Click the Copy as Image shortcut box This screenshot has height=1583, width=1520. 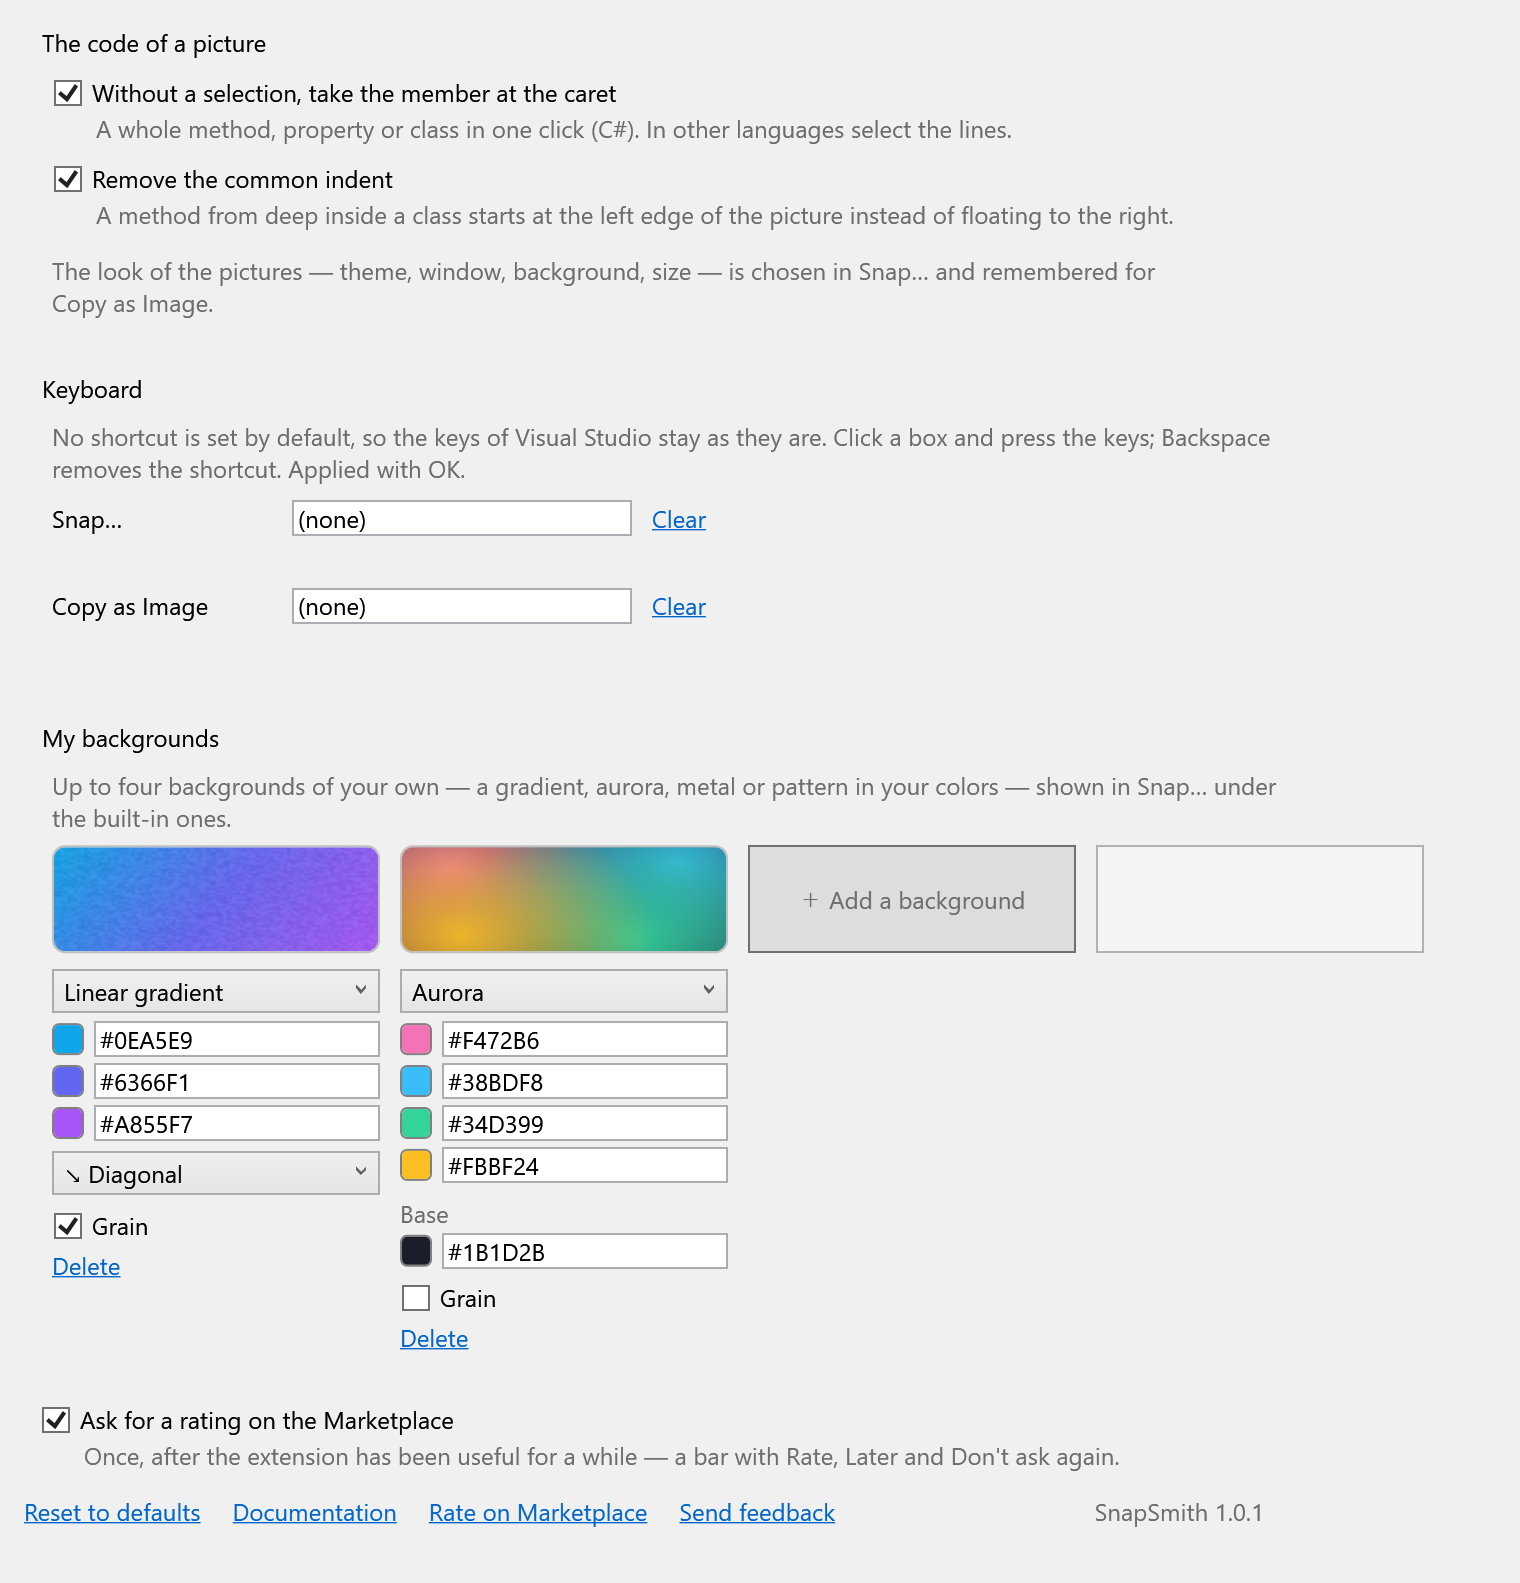pos(462,606)
